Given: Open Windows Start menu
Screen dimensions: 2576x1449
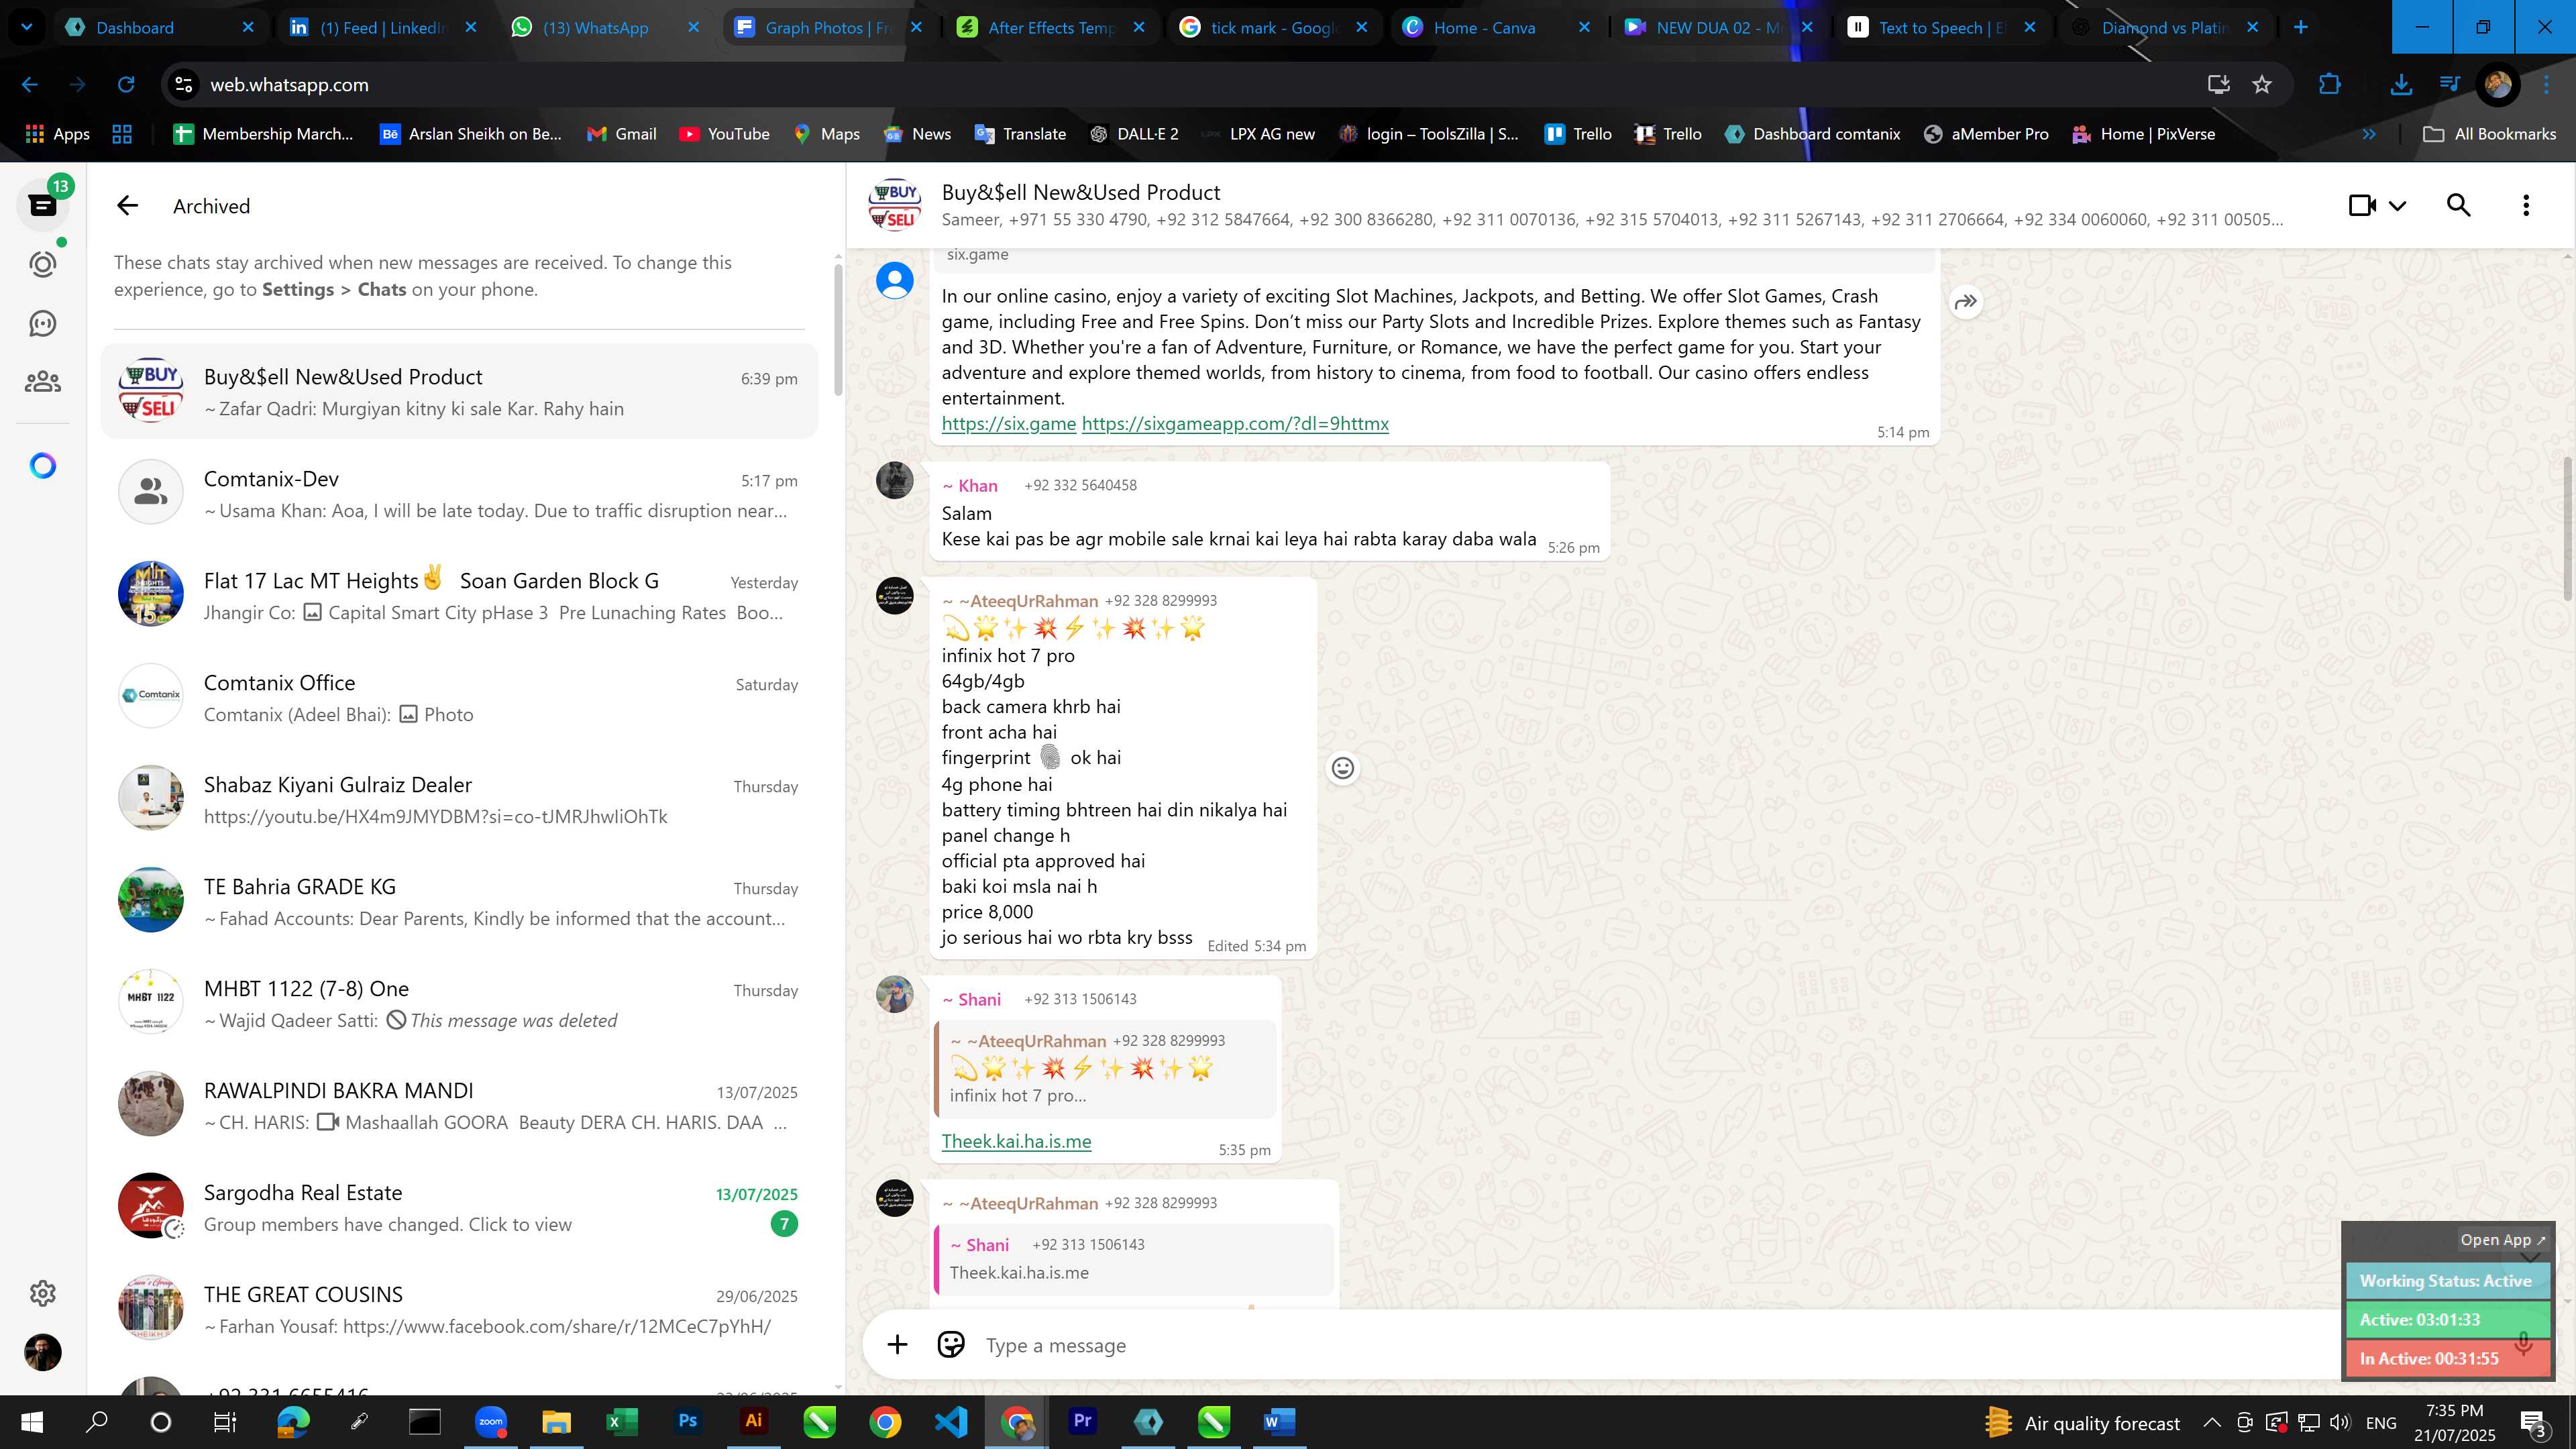Looking at the screenshot, I should tap(31, 1422).
